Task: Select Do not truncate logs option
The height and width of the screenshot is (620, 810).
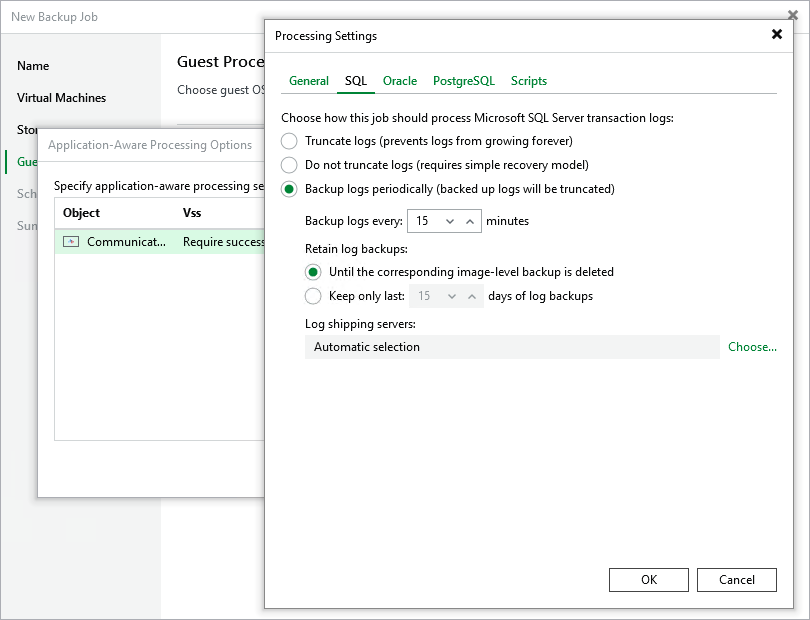Action: 289,165
